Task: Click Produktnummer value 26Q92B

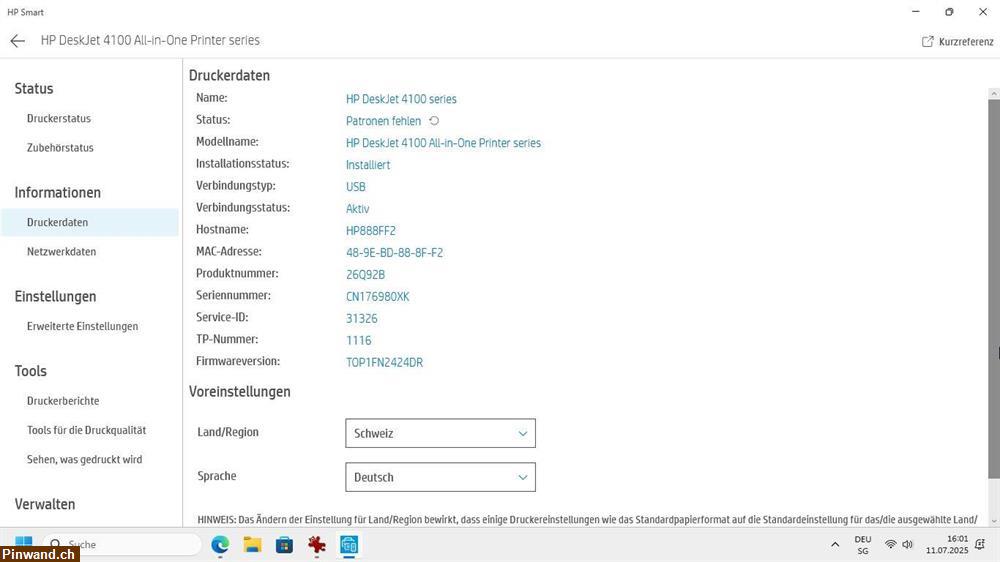Action: point(365,274)
